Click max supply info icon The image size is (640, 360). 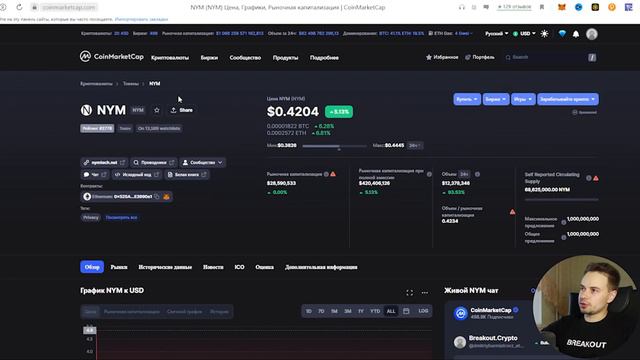[x=564, y=222]
